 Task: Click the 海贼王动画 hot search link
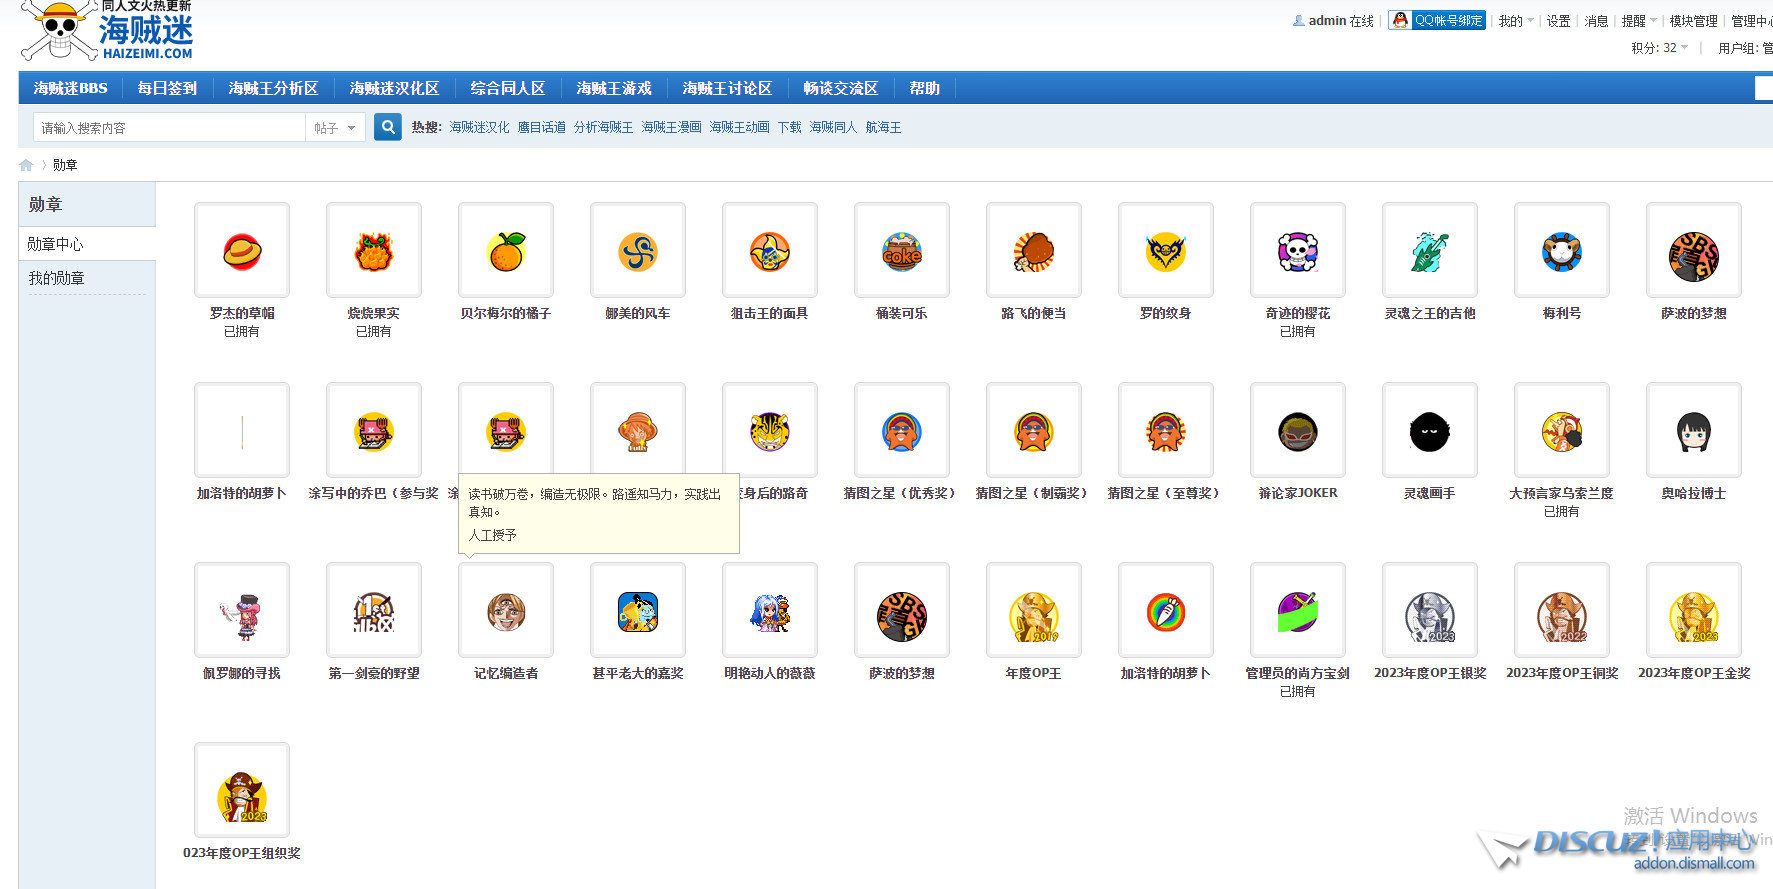(x=739, y=127)
